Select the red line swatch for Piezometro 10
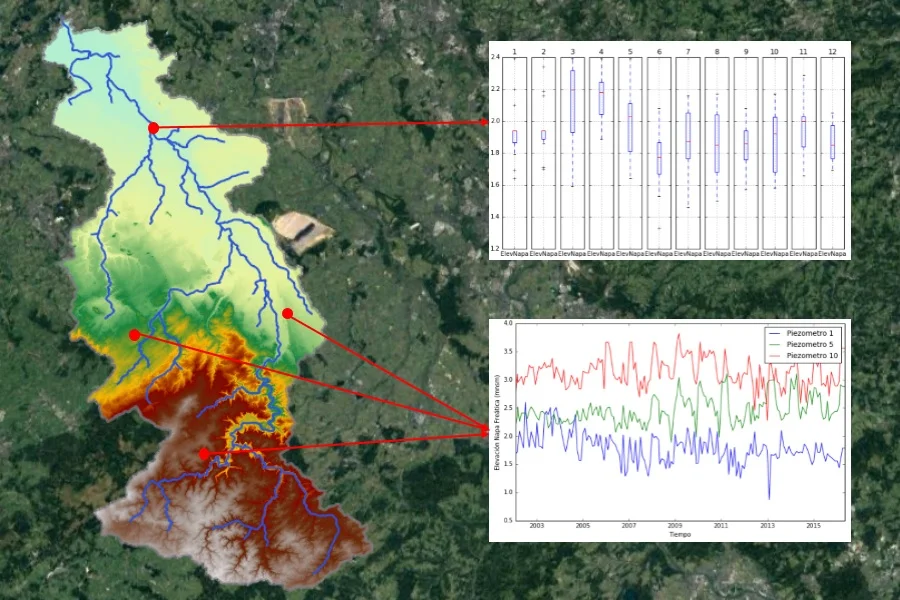This screenshot has width=900, height=600. [x=776, y=356]
